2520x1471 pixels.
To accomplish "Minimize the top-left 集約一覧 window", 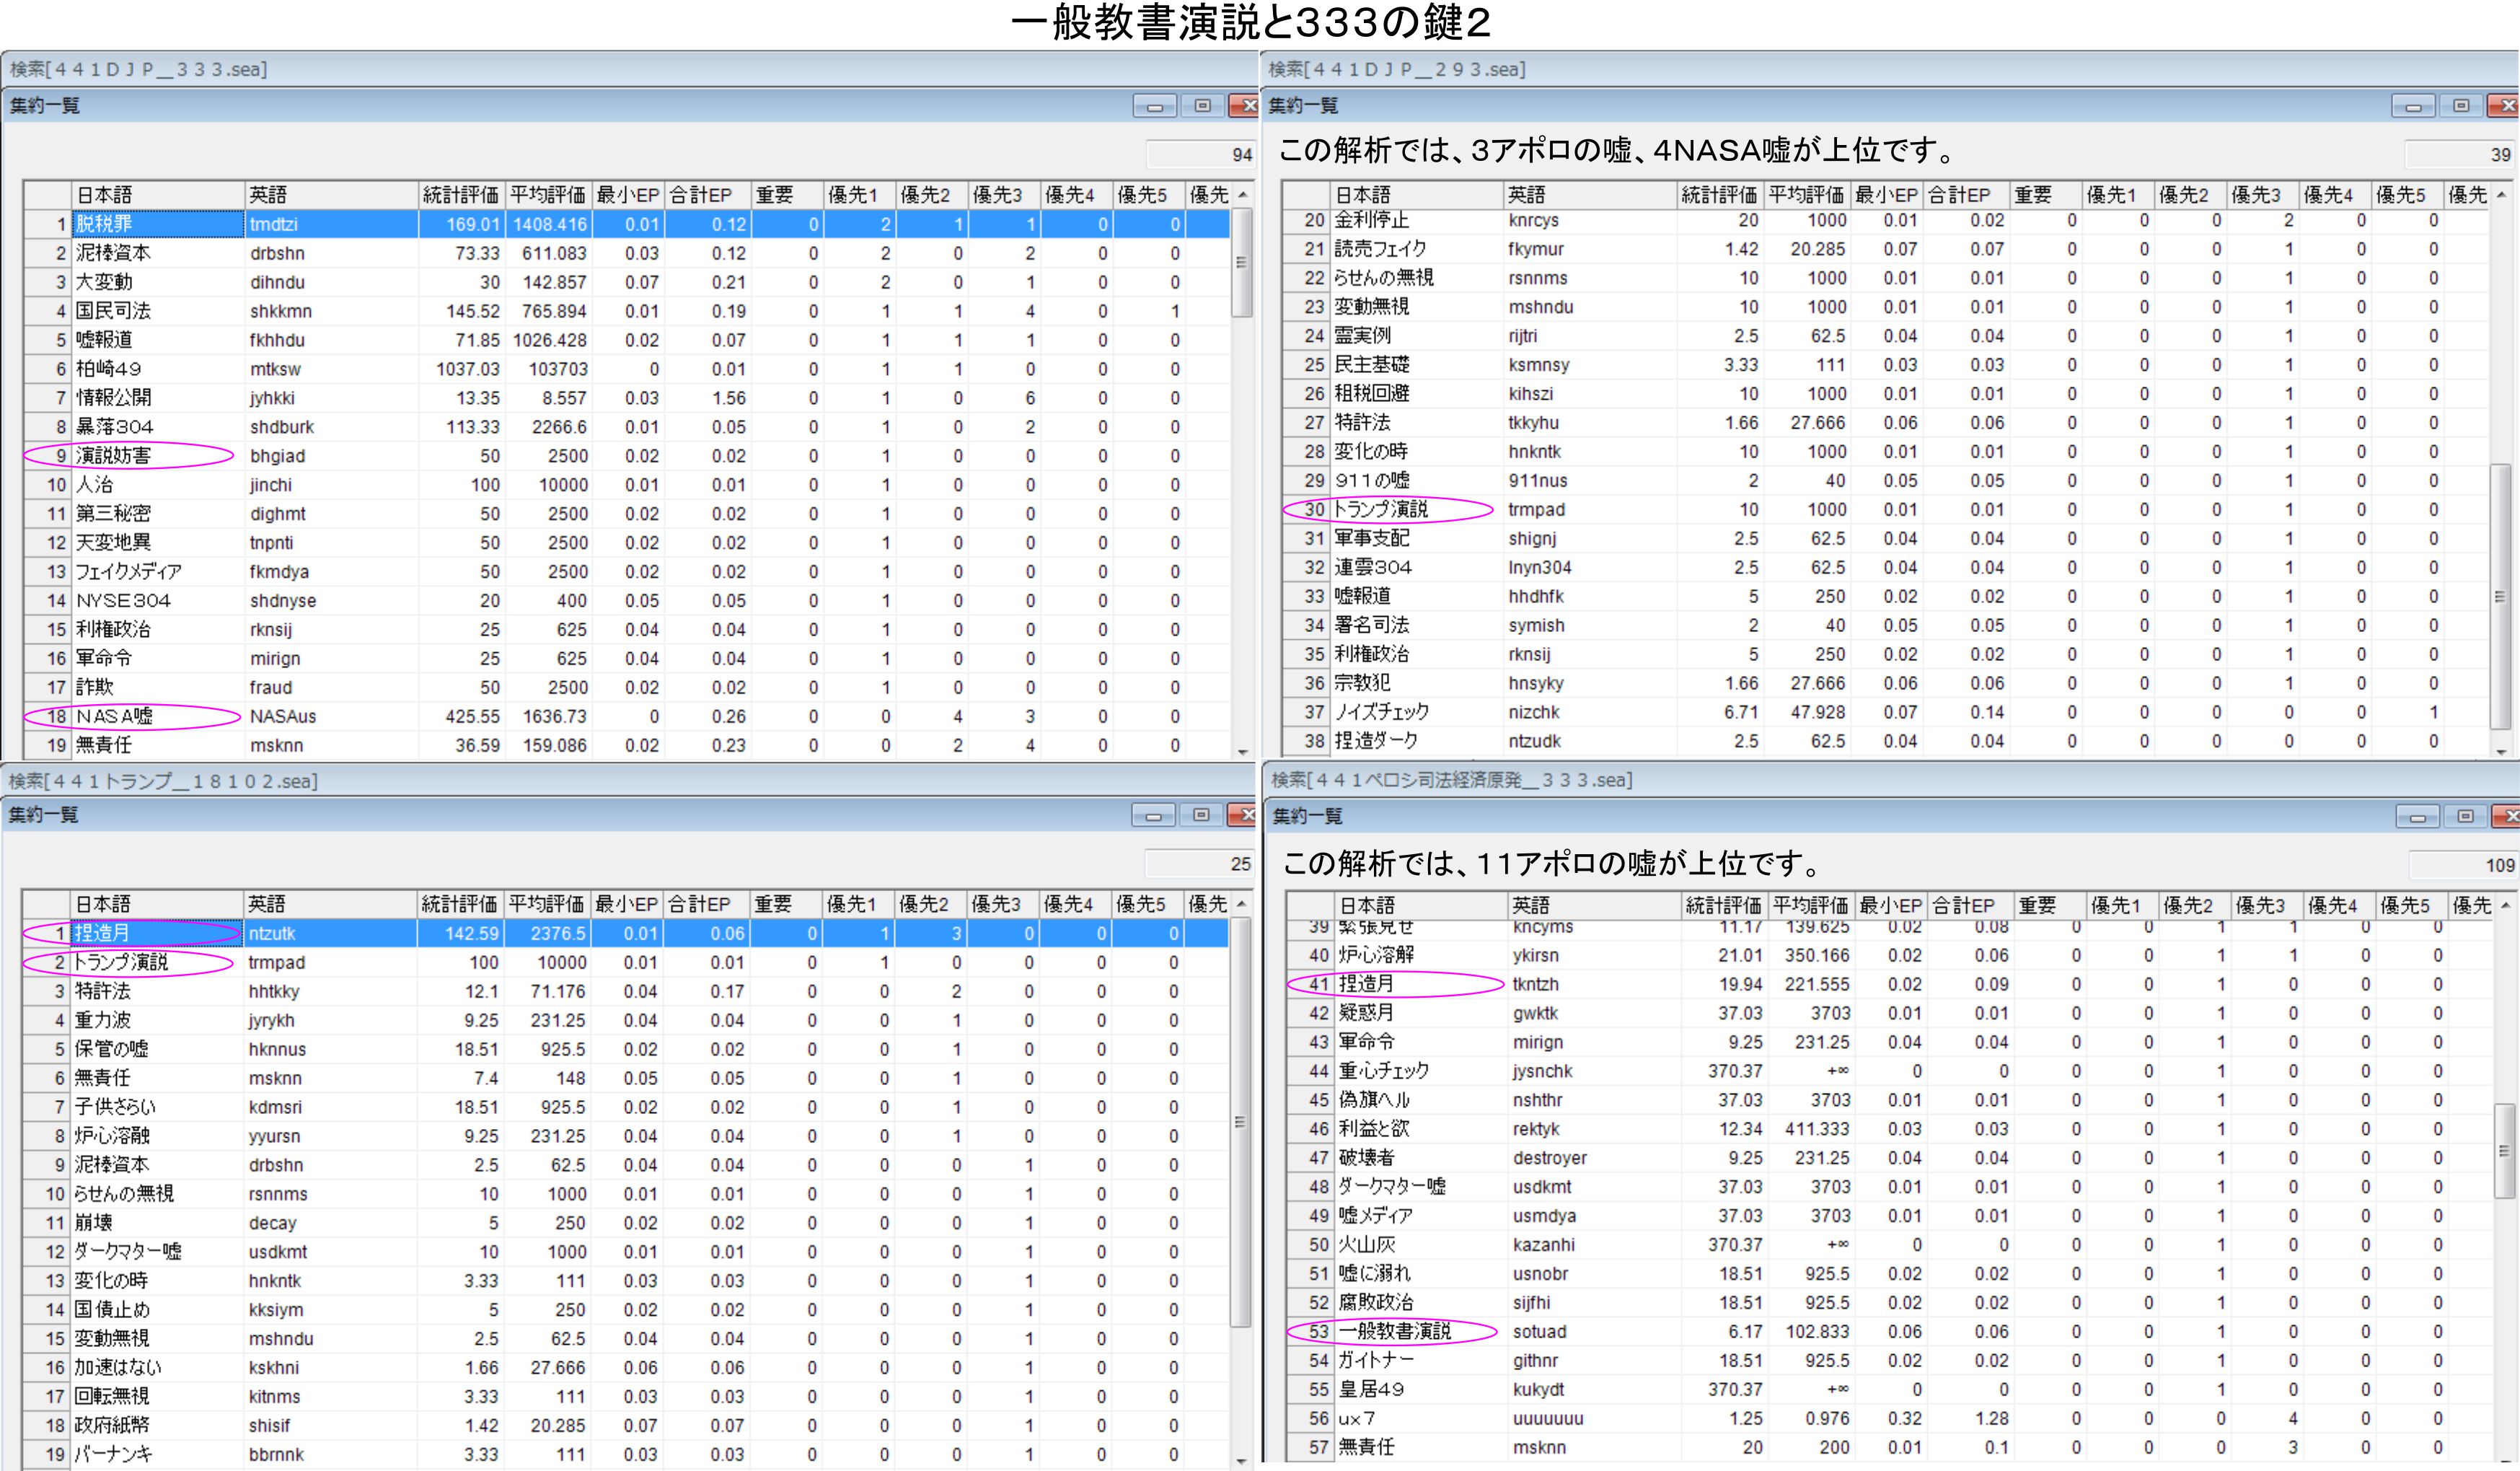I will pyautogui.click(x=1155, y=106).
